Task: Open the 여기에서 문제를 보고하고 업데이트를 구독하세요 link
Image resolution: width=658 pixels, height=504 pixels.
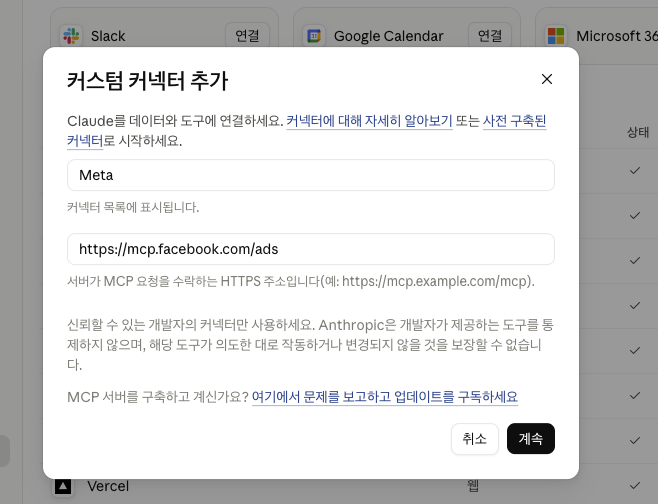Action: pos(384,397)
